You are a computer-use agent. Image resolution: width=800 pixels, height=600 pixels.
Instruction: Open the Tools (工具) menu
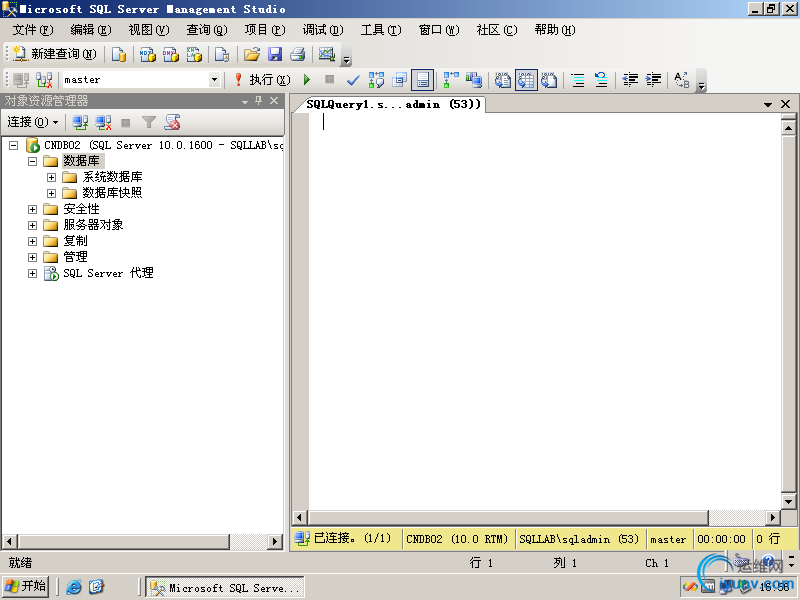pos(381,30)
